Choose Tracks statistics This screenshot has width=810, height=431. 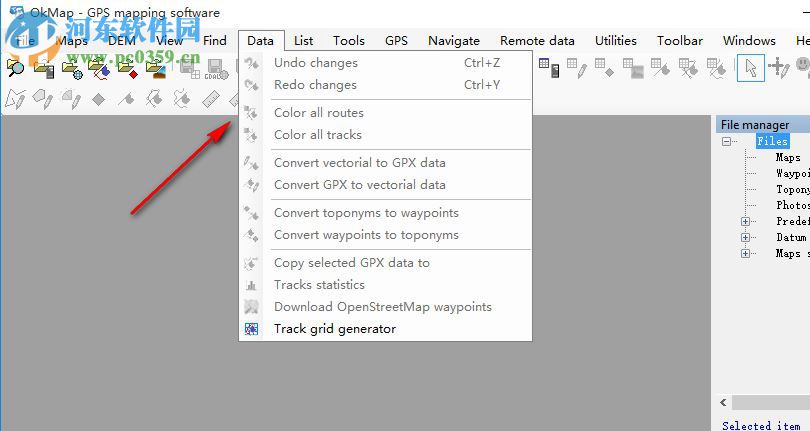tap(385, 285)
